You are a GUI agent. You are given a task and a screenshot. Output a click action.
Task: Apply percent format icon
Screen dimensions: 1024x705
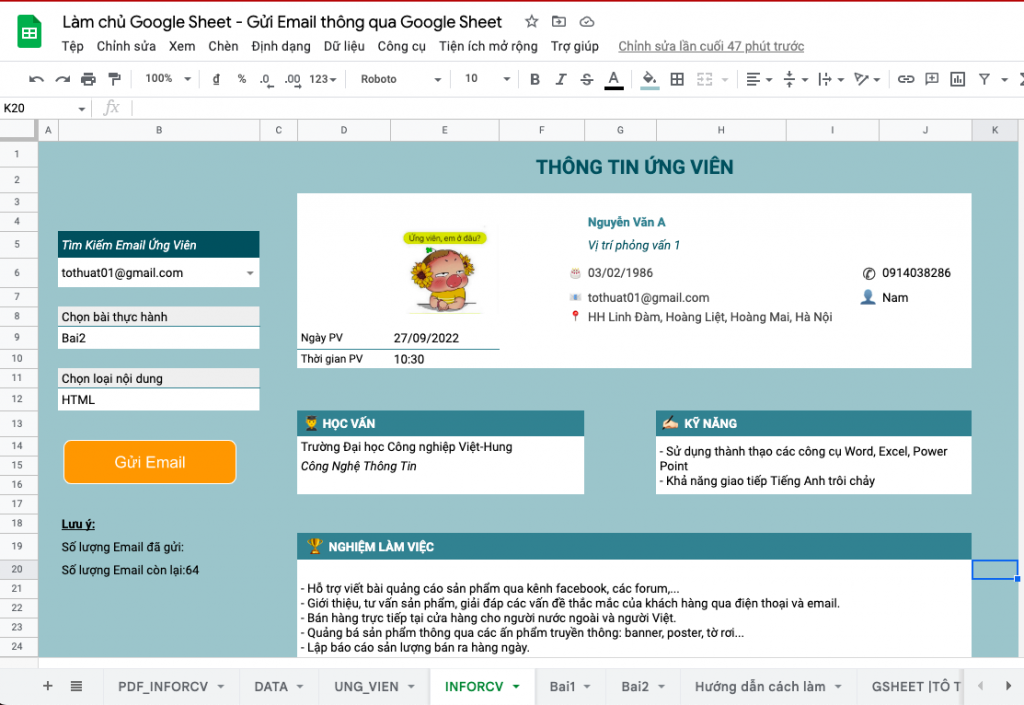[x=242, y=79]
